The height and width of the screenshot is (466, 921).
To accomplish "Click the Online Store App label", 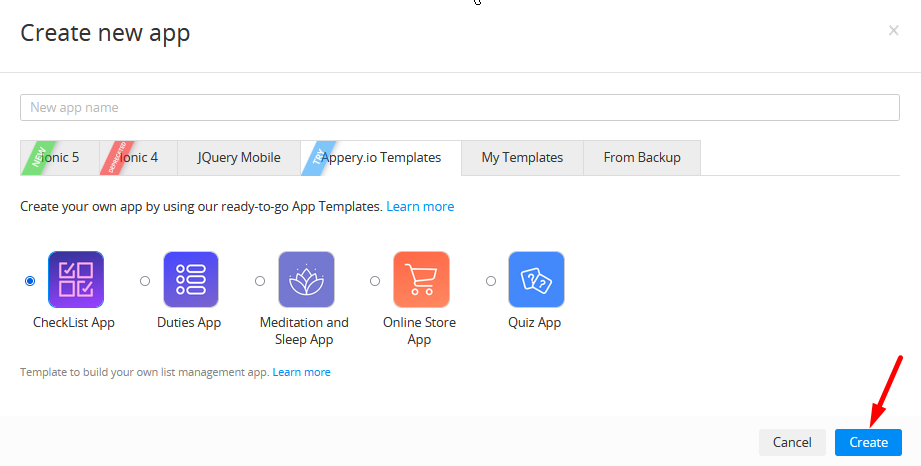I will [x=419, y=331].
